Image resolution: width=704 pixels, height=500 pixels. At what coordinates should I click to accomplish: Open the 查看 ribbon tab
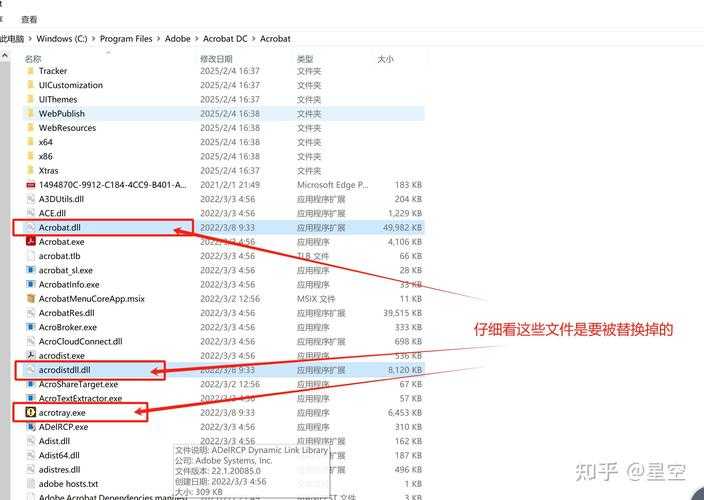click(29, 19)
